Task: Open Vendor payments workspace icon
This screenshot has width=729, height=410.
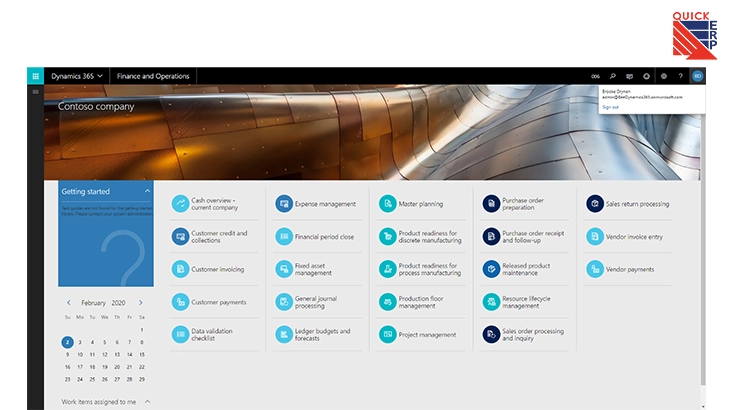Action: (595, 269)
